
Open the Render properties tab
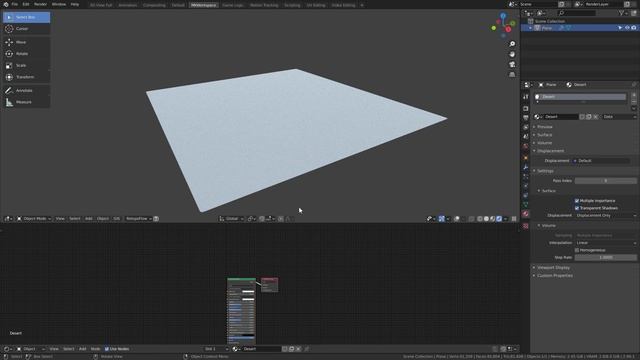[x=526, y=109]
